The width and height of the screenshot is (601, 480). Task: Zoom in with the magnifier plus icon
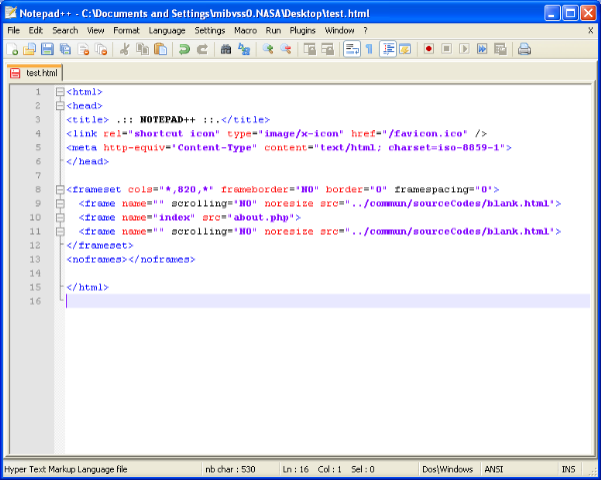268,49
